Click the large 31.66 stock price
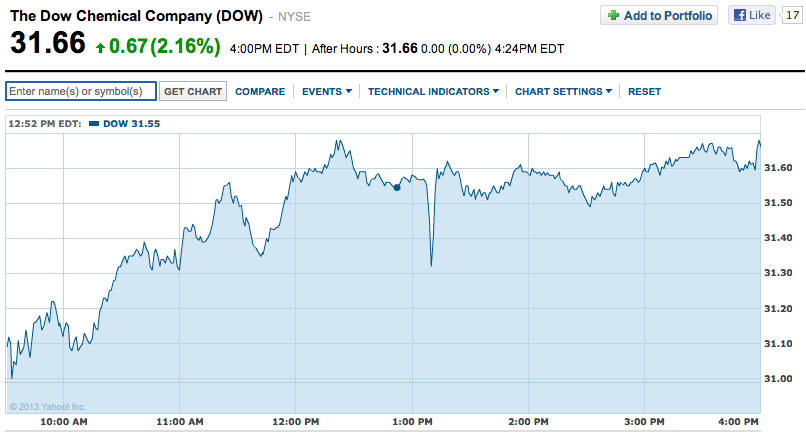Viewport: 806px width, 432px height. [48, 43]
